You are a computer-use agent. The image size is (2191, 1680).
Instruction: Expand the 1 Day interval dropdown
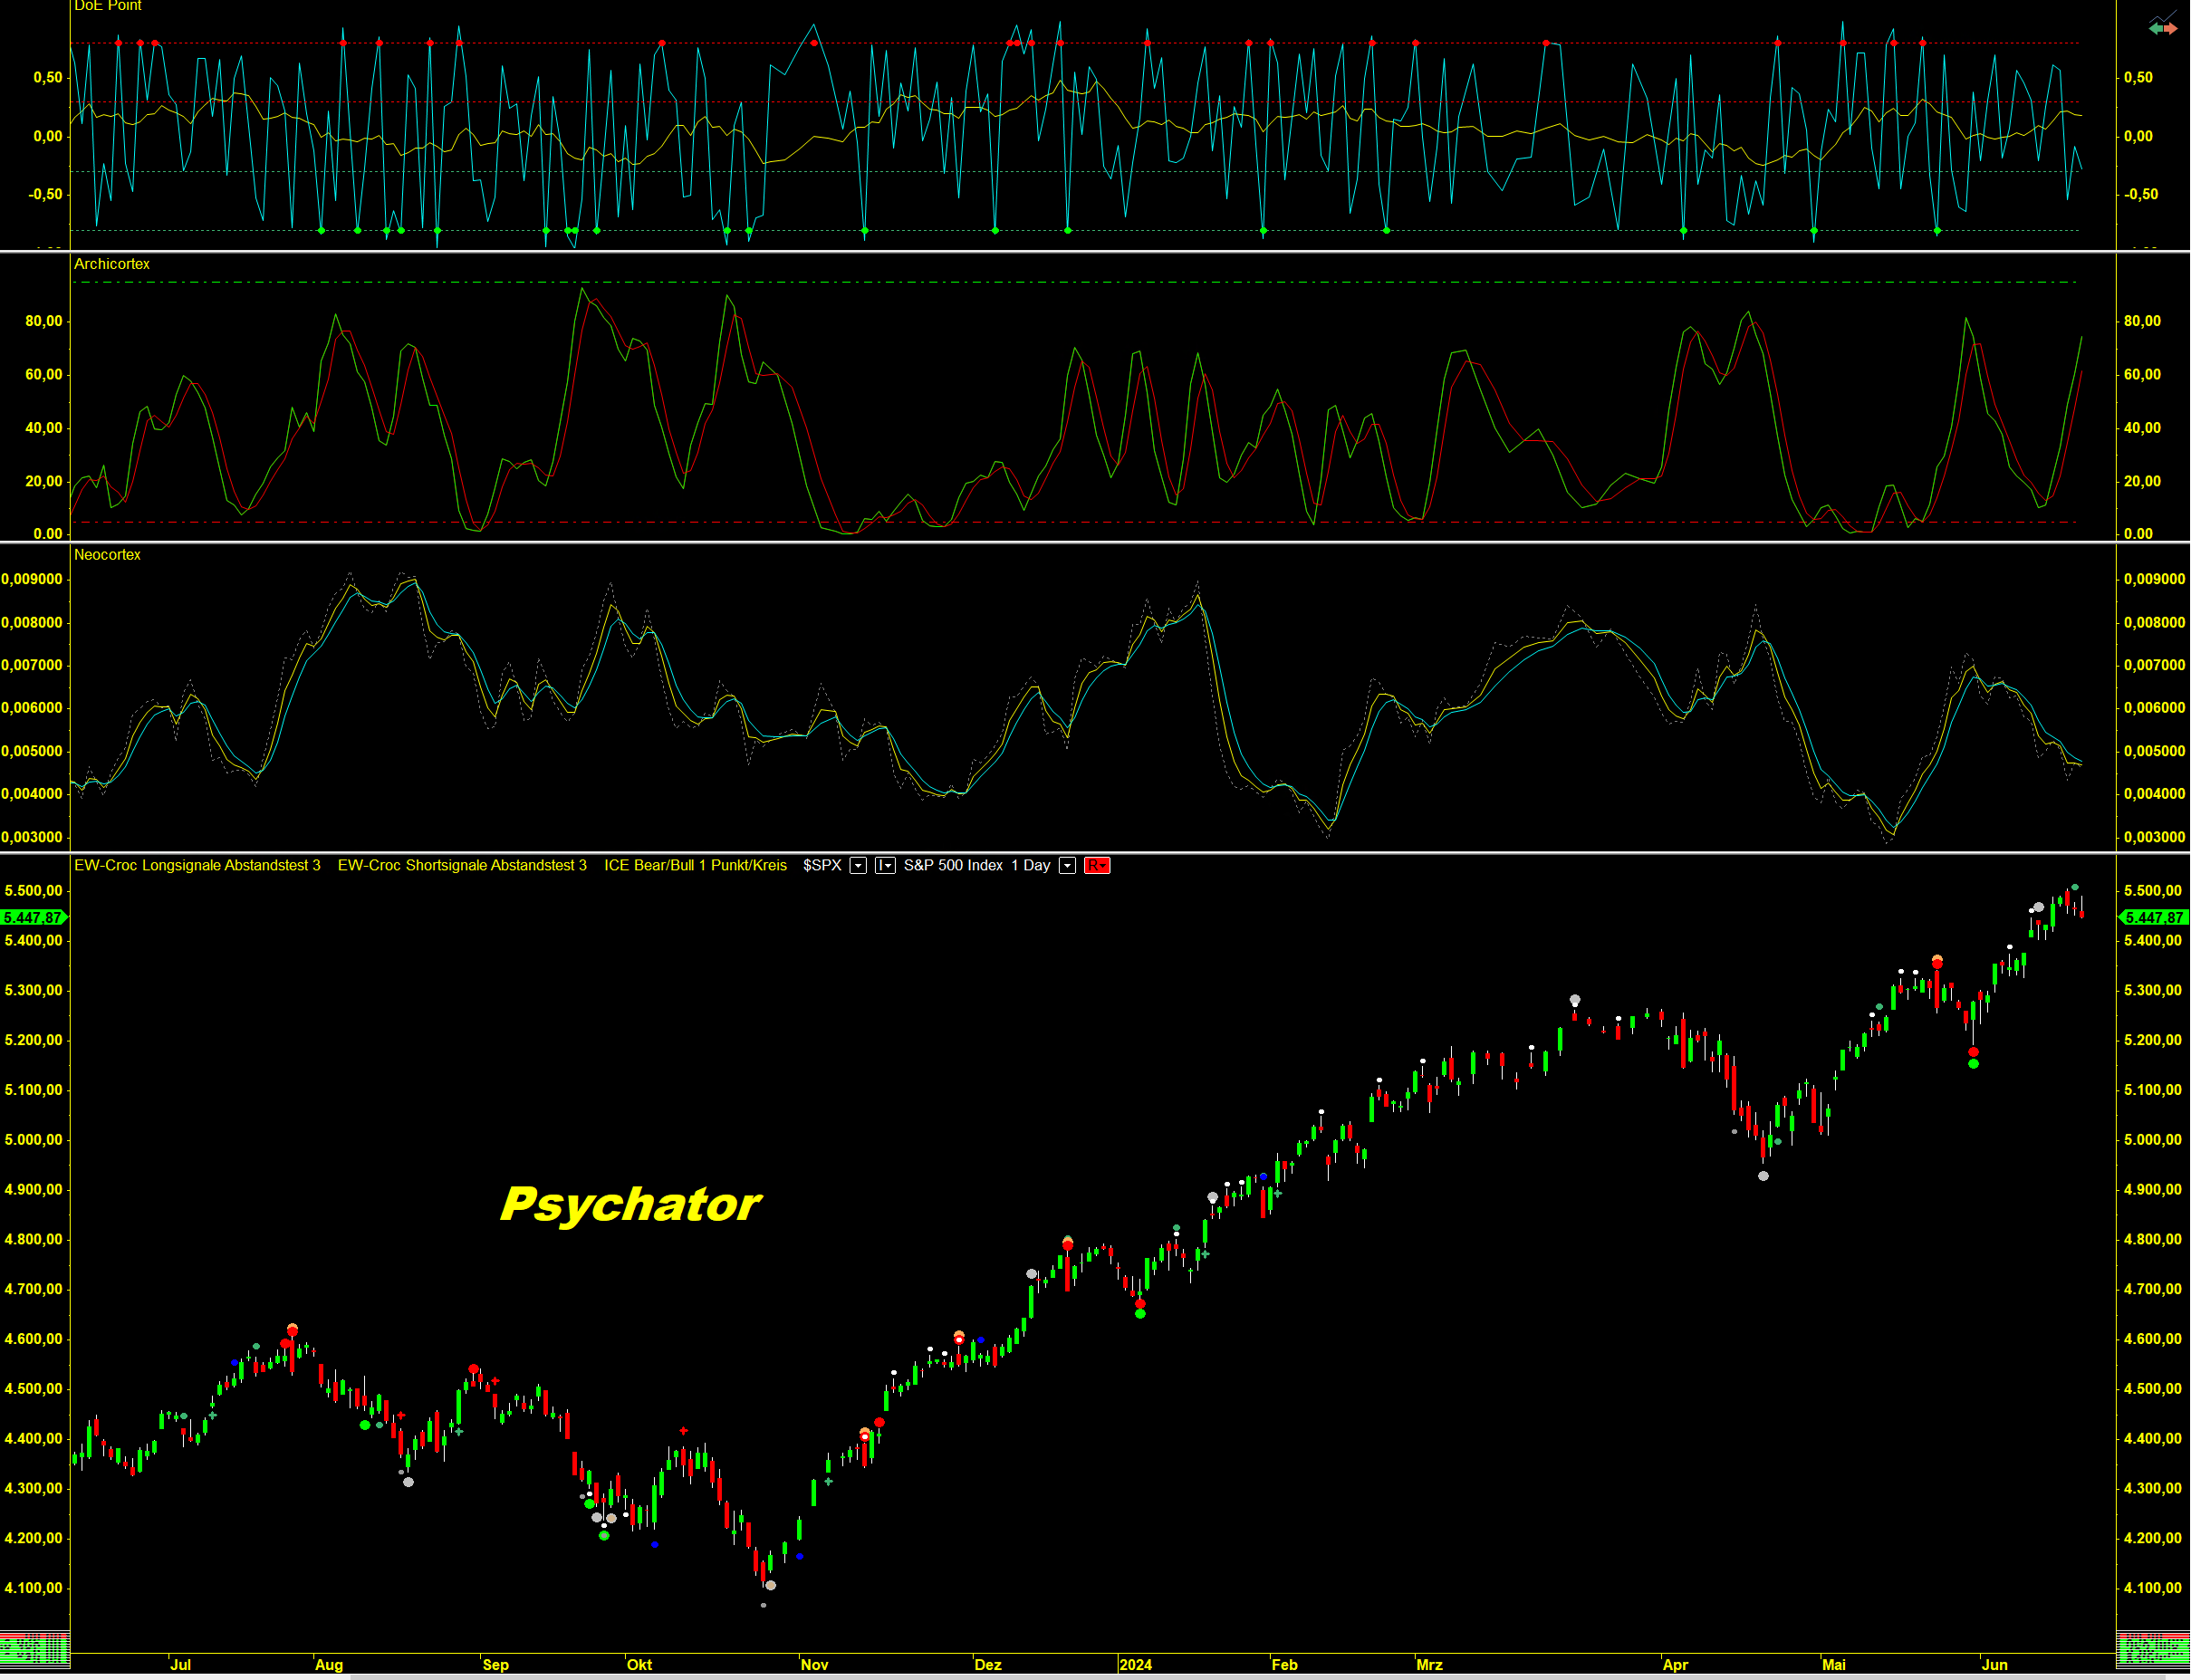pyautogui.click(x=1067, y=866)
